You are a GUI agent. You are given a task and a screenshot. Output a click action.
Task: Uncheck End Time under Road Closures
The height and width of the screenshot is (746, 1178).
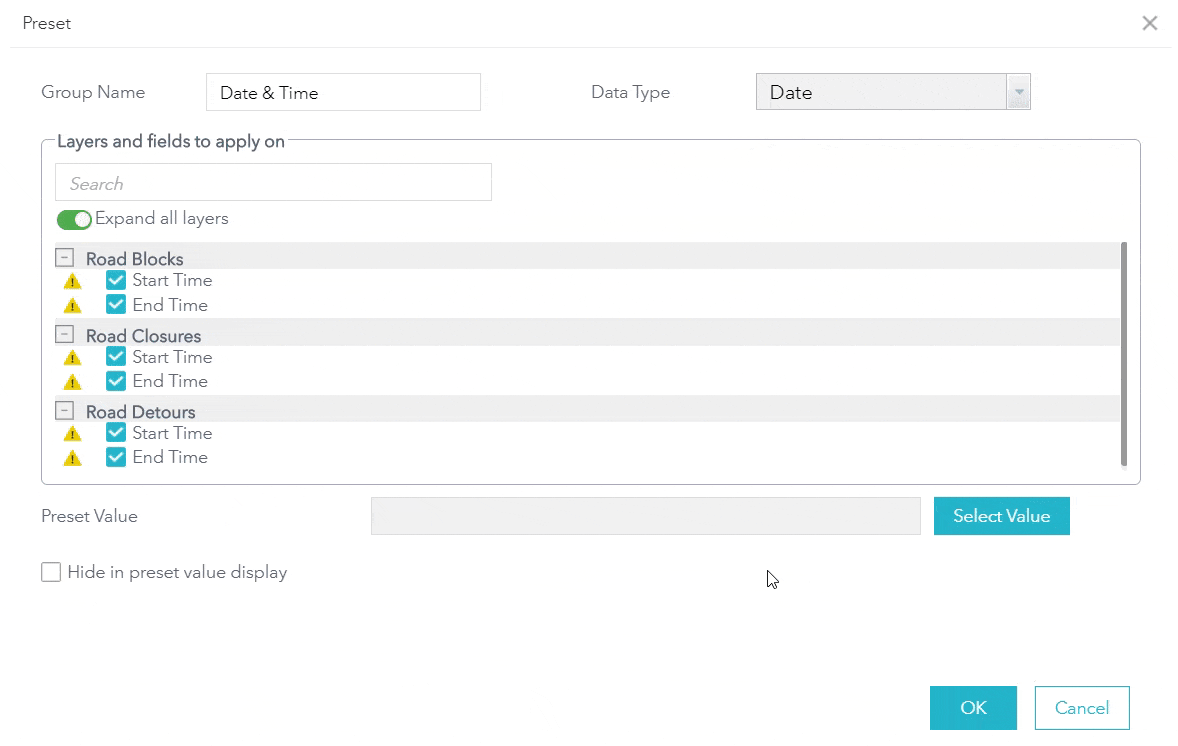(x=115, y=381)
